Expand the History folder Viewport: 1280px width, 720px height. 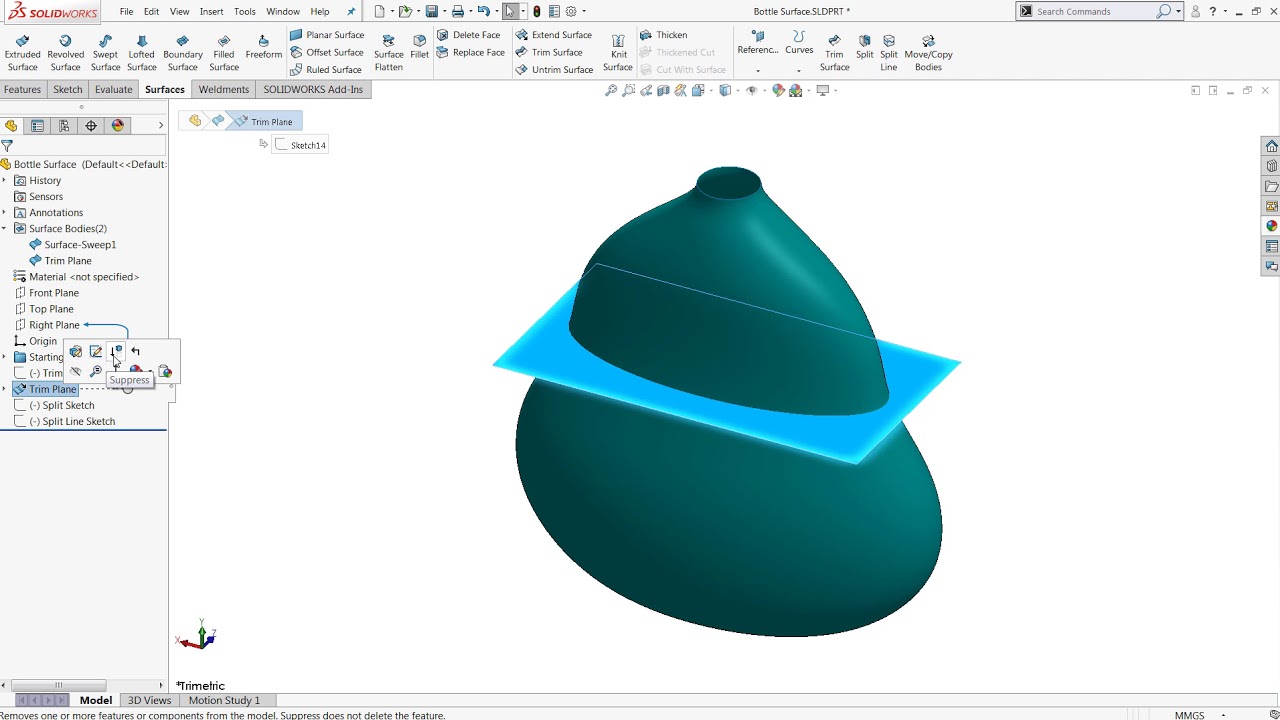pyautogui.click(x=4, y=181)
